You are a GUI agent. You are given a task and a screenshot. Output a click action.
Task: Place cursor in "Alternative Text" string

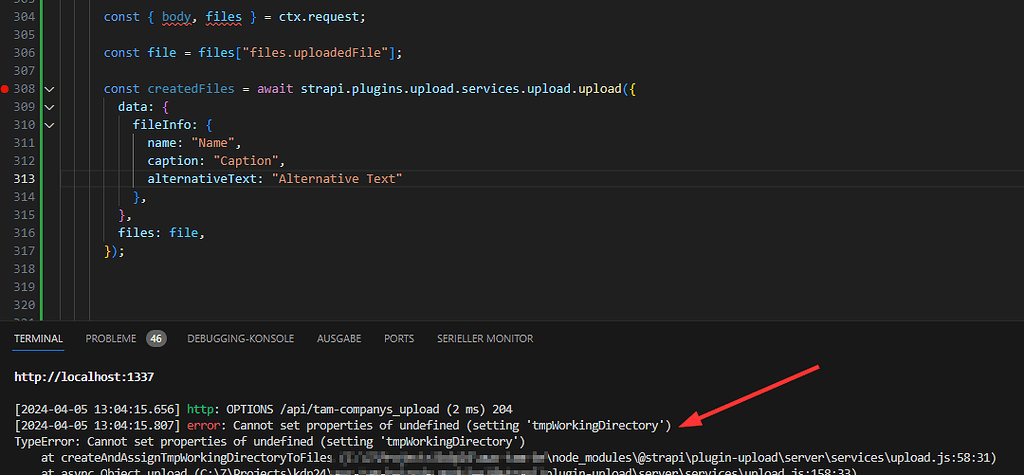pos(337,178)
